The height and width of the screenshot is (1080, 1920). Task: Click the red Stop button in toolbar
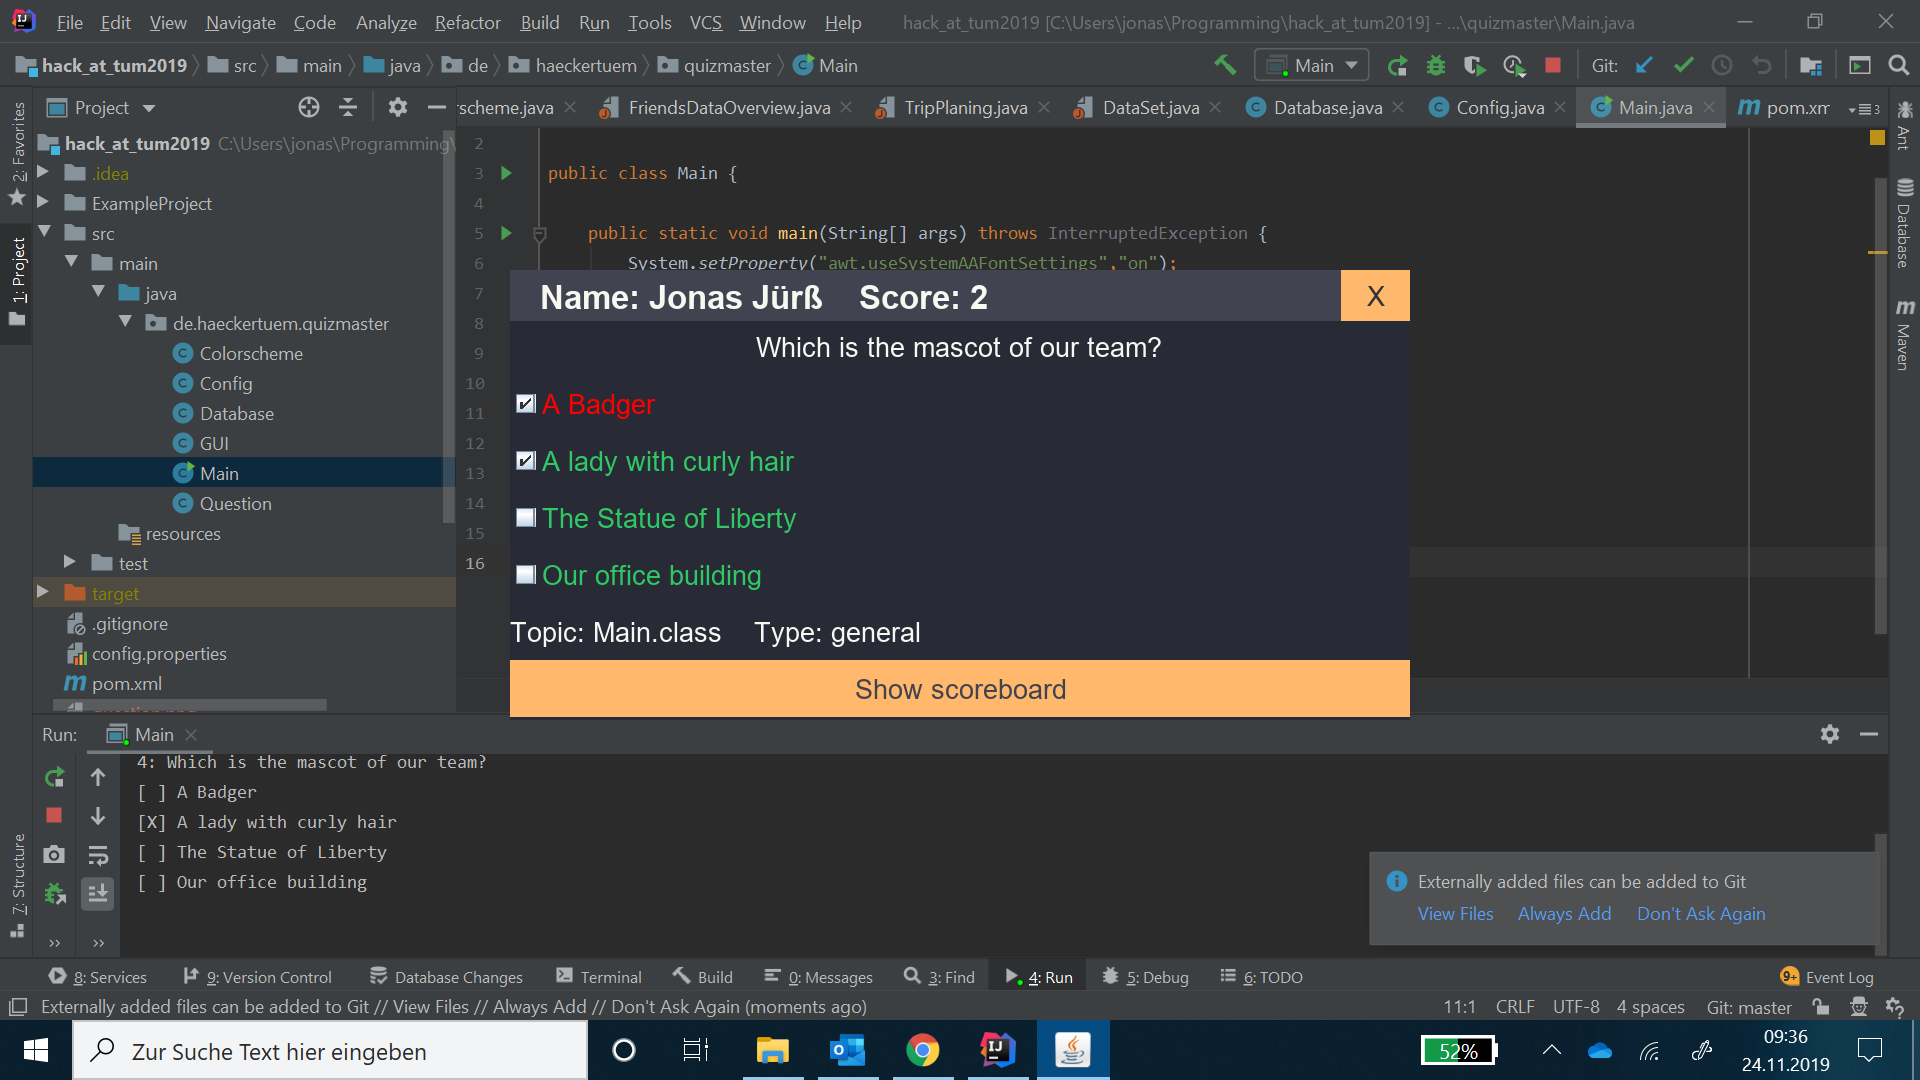click(1553, 65)
